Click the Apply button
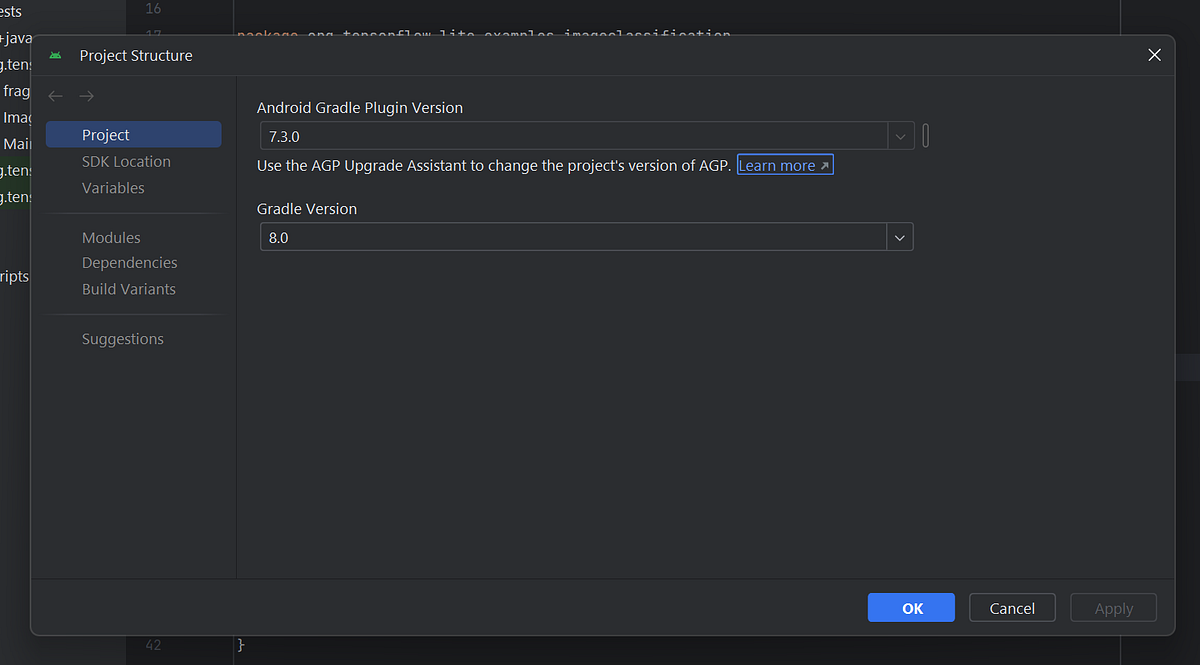1200x665 pixels. [1113, 607]
